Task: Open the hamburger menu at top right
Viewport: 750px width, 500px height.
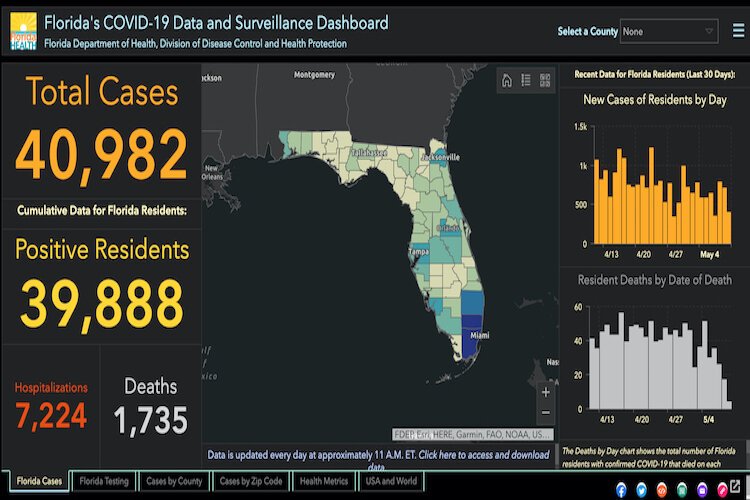Action: point(737,31)
